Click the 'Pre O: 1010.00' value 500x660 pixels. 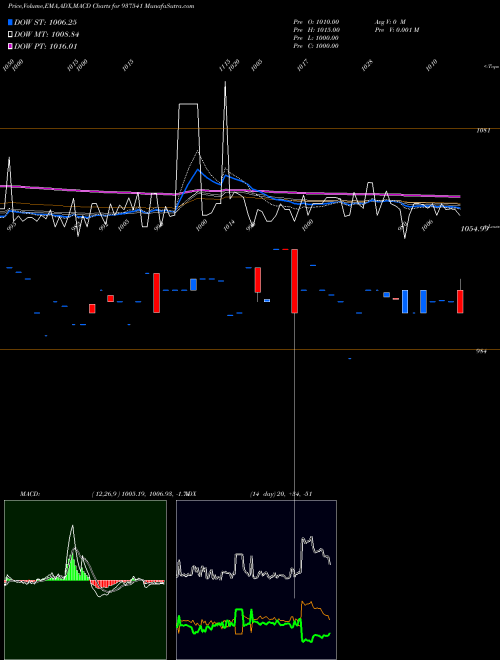316,21
